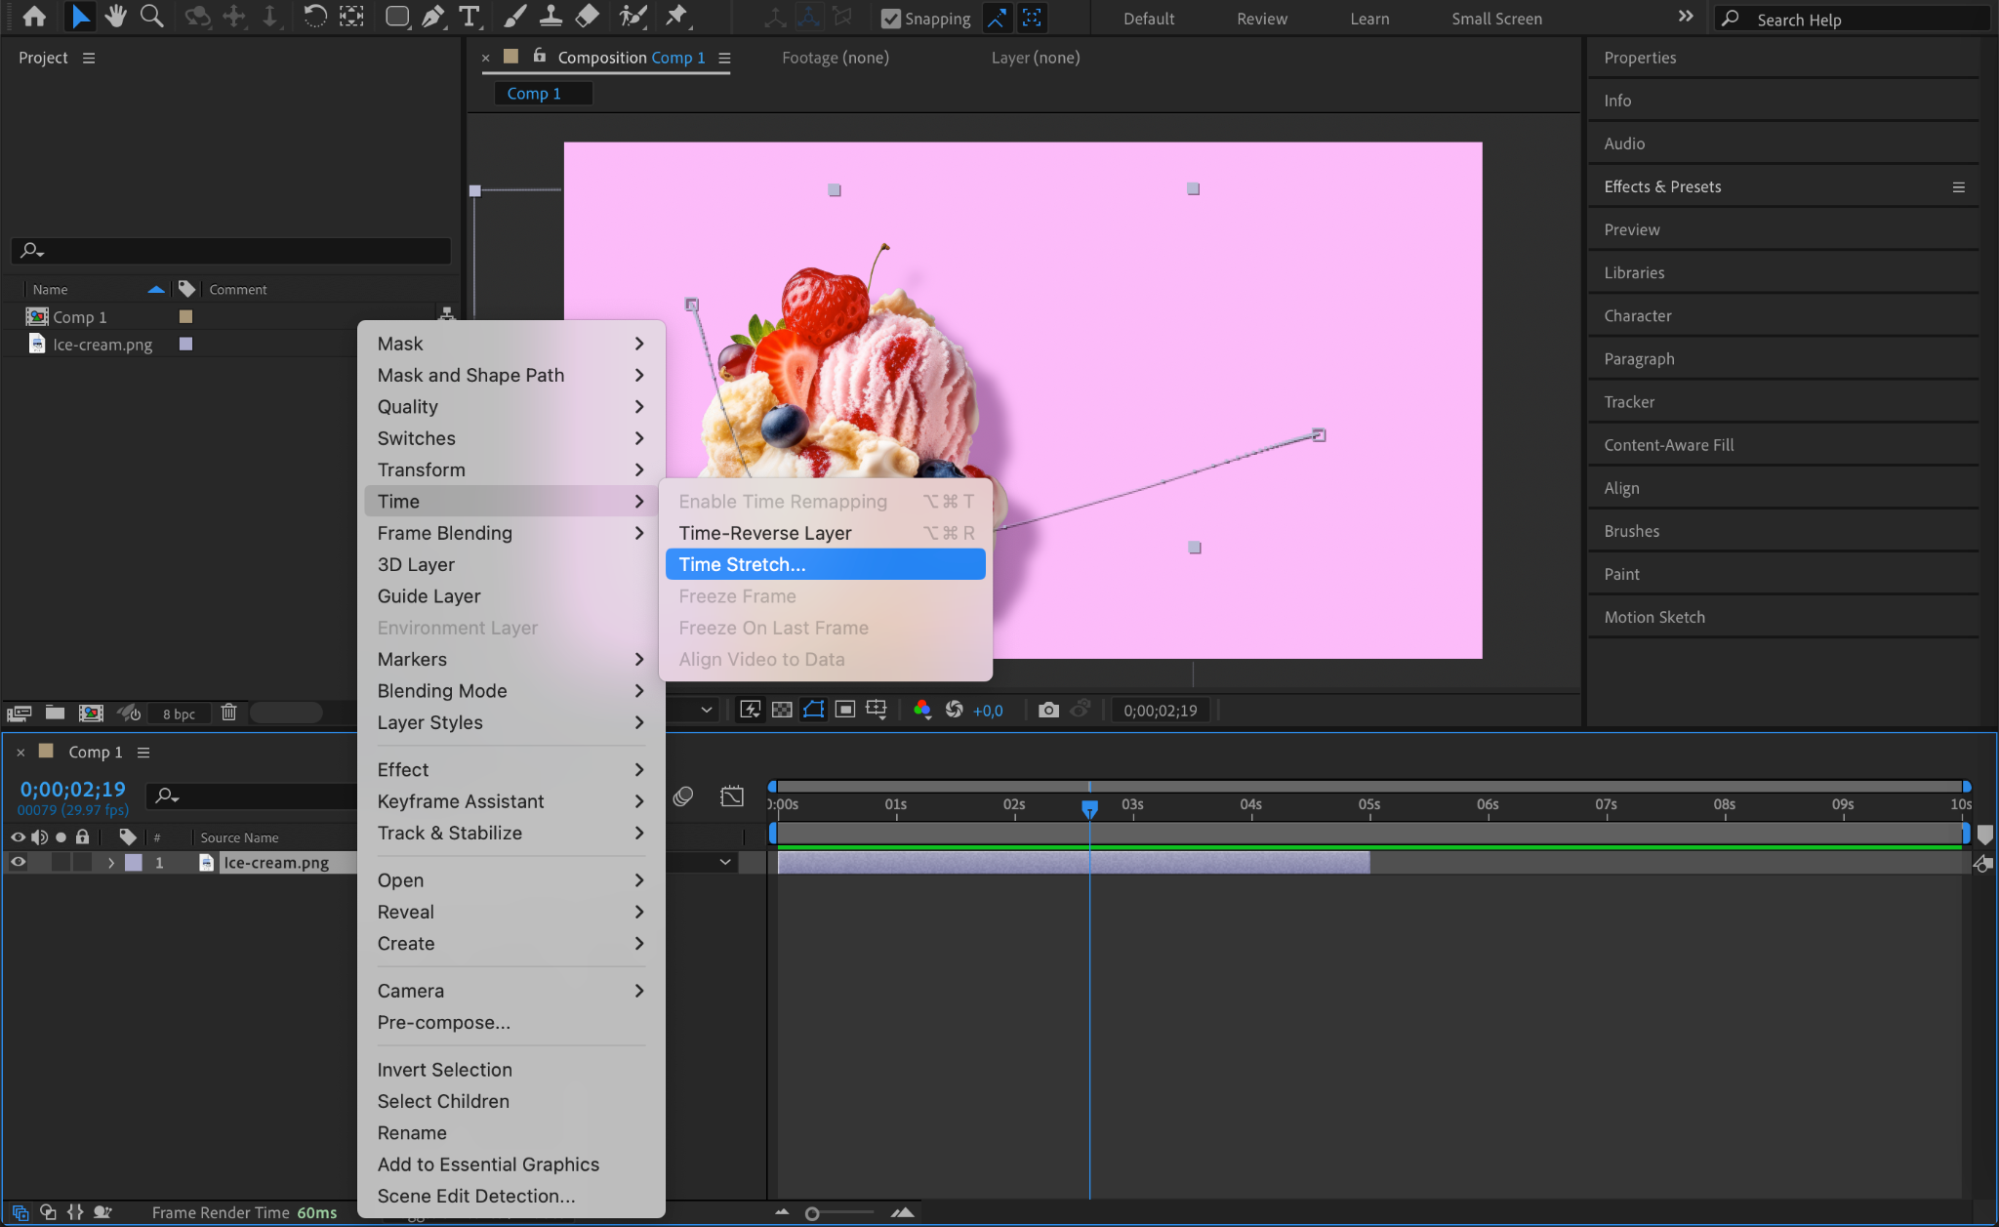Screen dimensions: 1999x1227
Task: Toggle the snap collapsed-layers option beside Snapping
Action: [x=1032, y=18]
